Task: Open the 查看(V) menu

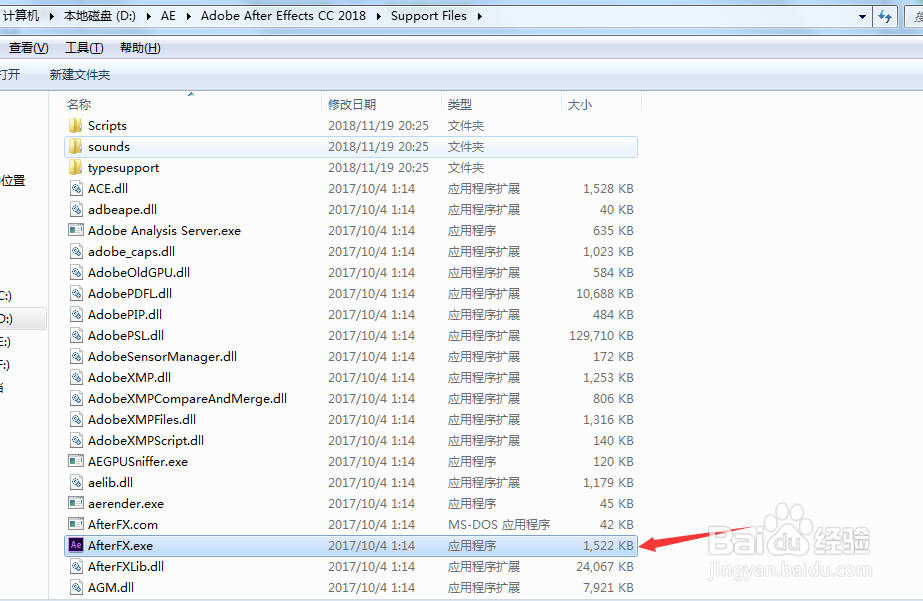Action: [x=28, y=47]
